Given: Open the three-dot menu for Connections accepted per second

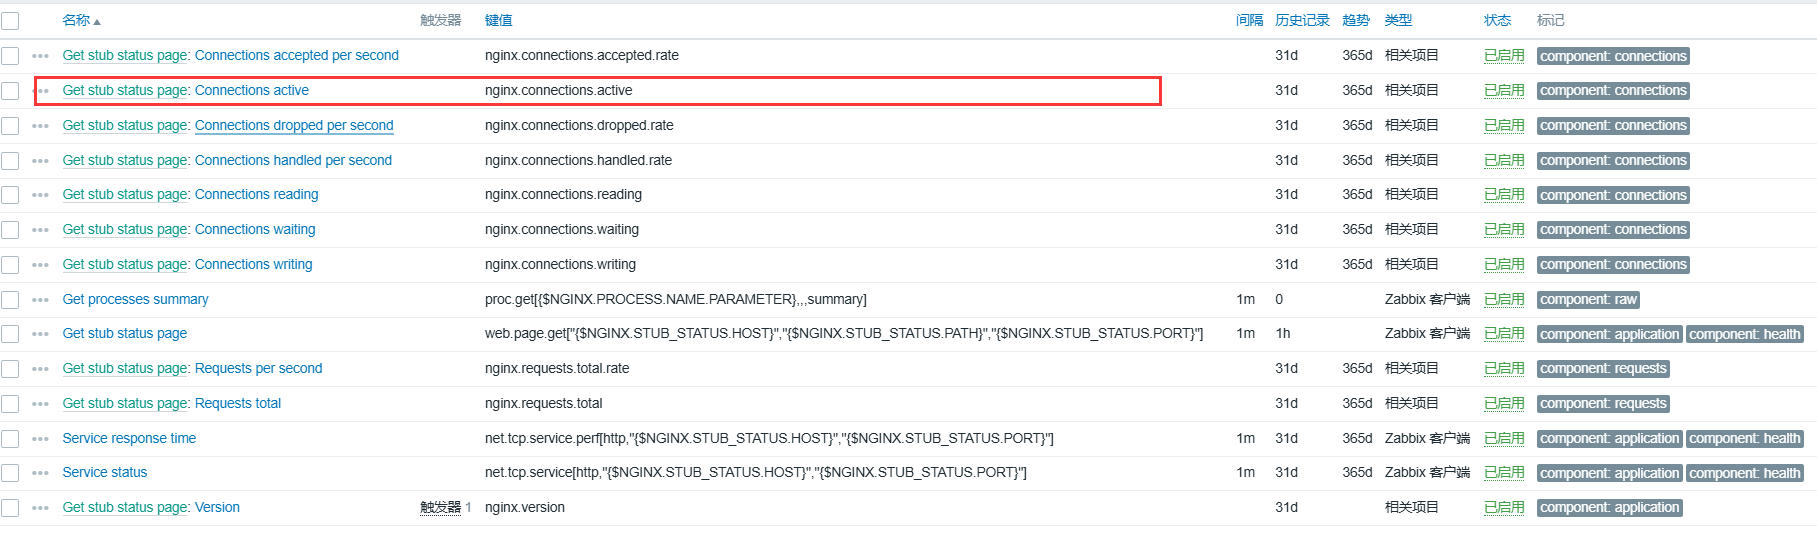Looking at the screenshot, I should click(x=40, y=56).
